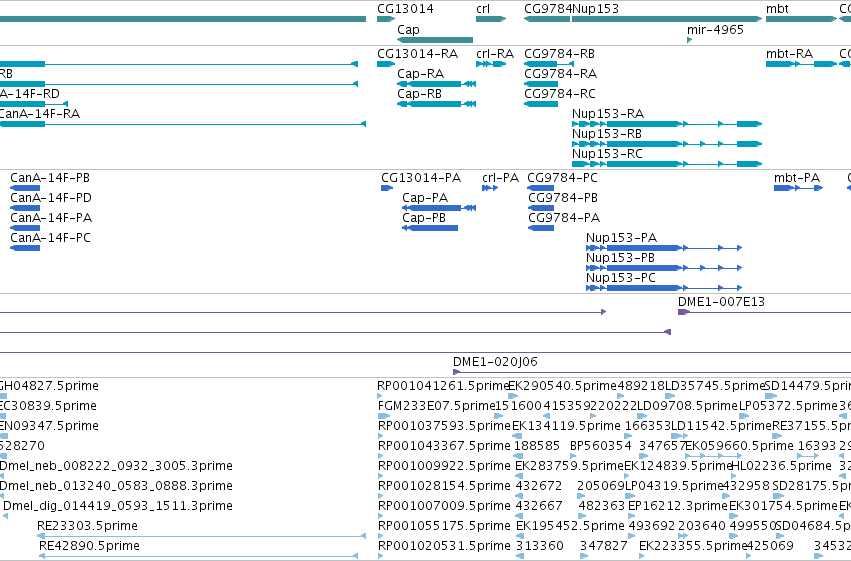Viewport: 851px width, 561px height.
Task: Click transcript CG9784-RC
Action: click(x=541, y=104)
